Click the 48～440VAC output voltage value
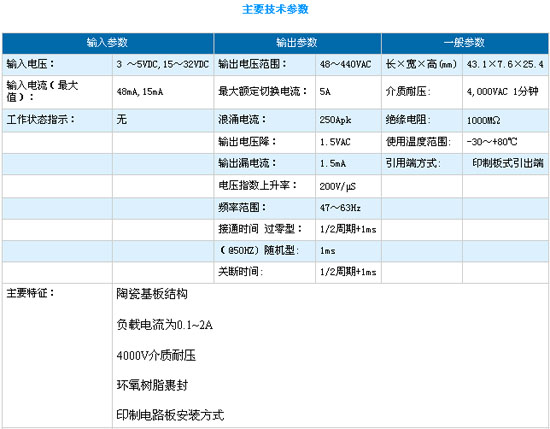The width and height of the screenshot is (550, 429). point(345,65)
